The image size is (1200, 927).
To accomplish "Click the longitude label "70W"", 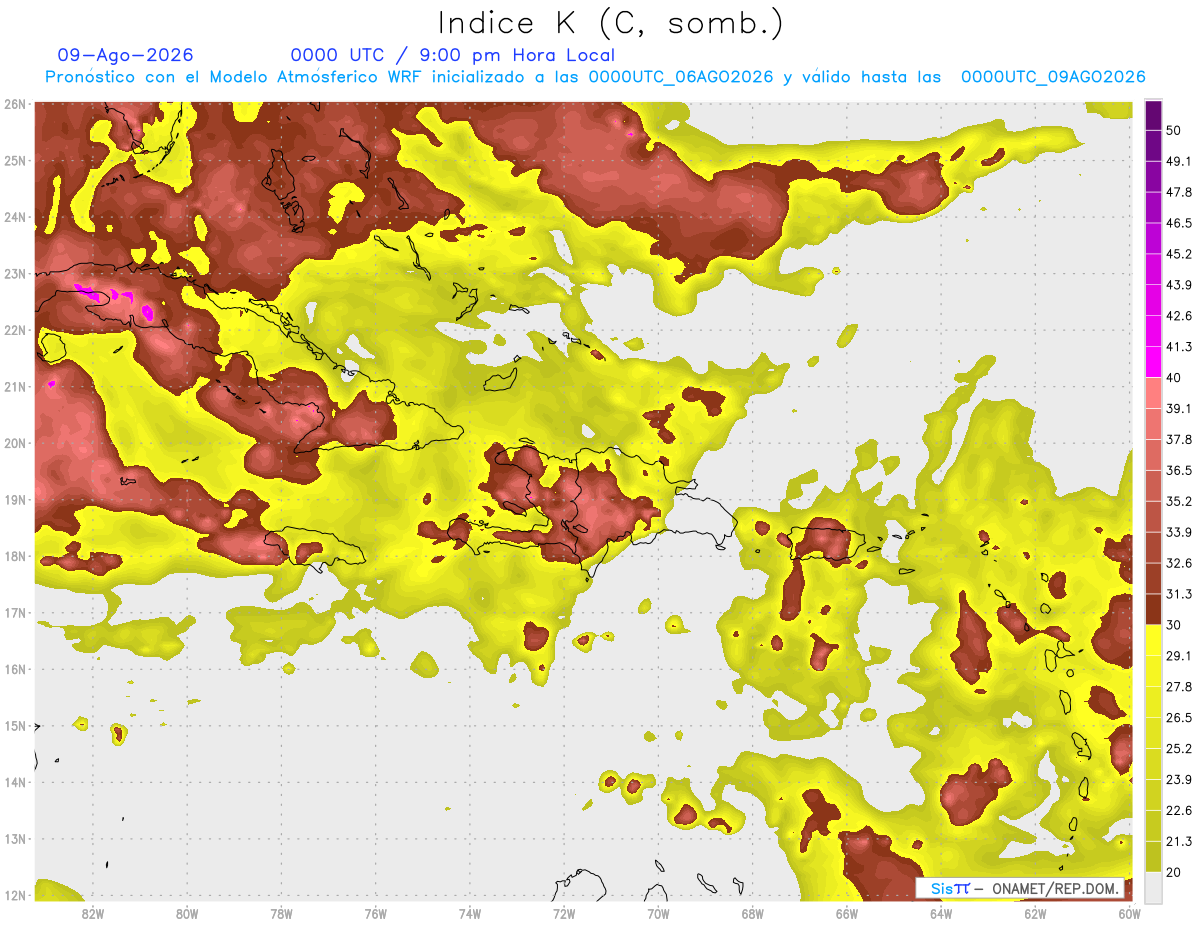I will pyautogui.click(x=658, y=914).
